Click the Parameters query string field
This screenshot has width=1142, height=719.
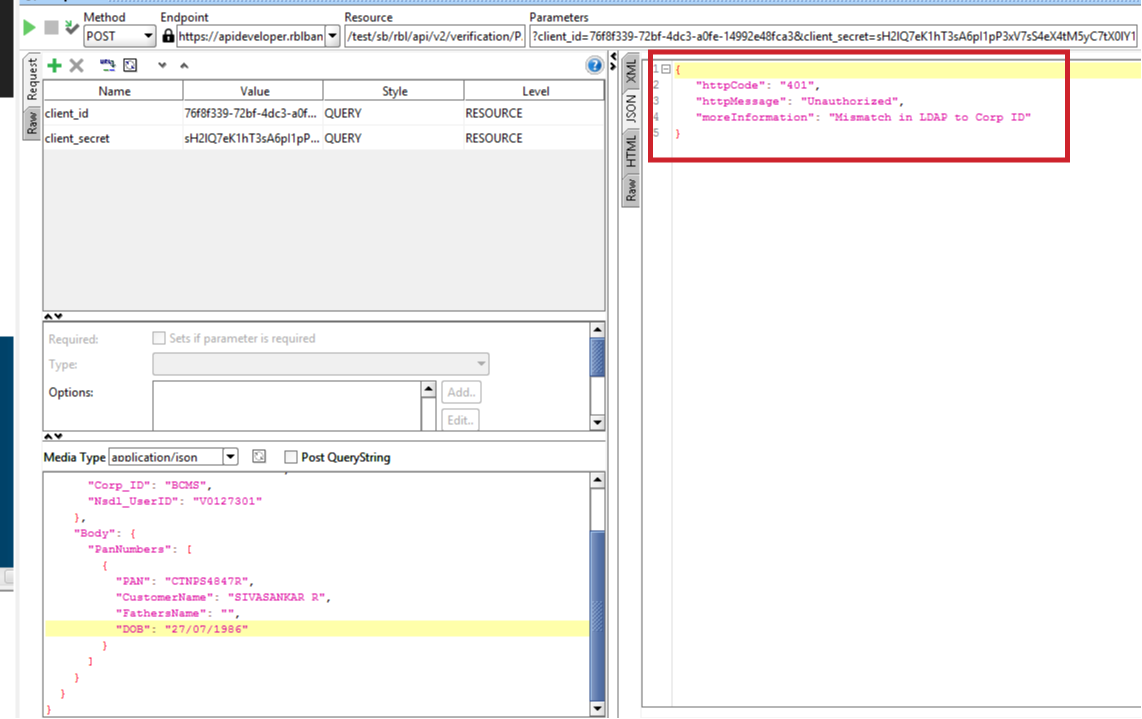[x=834, y=36]
